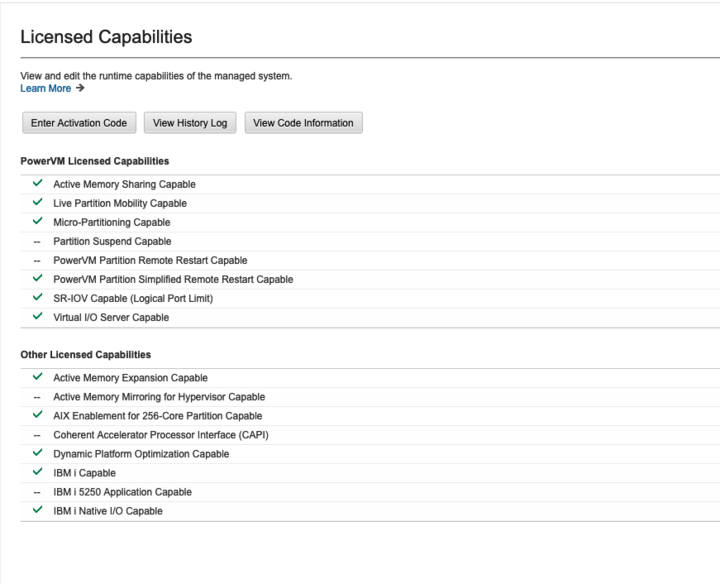Select the AIX Enablement for 256-Core Partition row
Image resolution: width=720 pixels, height=584 pixels.
(370, 416)
